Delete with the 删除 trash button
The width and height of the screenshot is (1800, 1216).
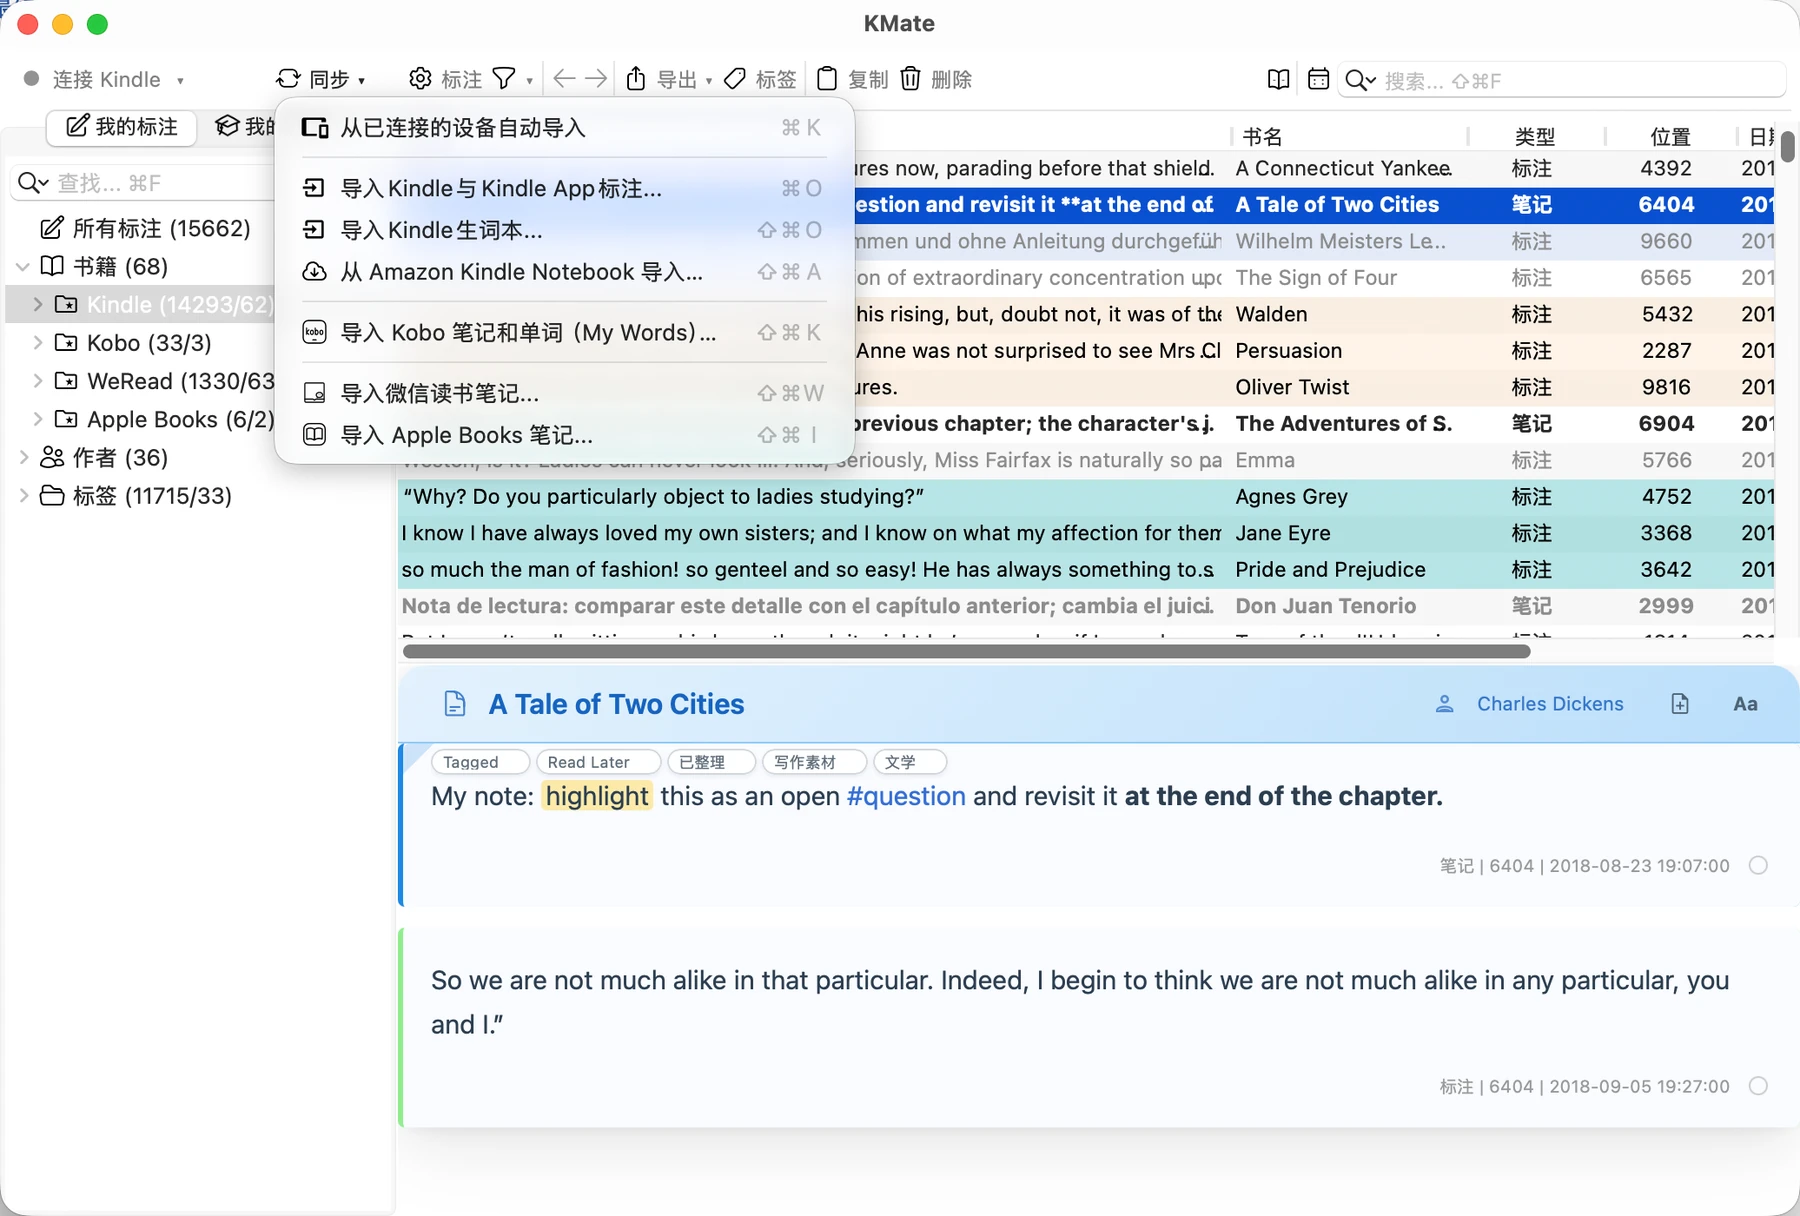point(936,79)
